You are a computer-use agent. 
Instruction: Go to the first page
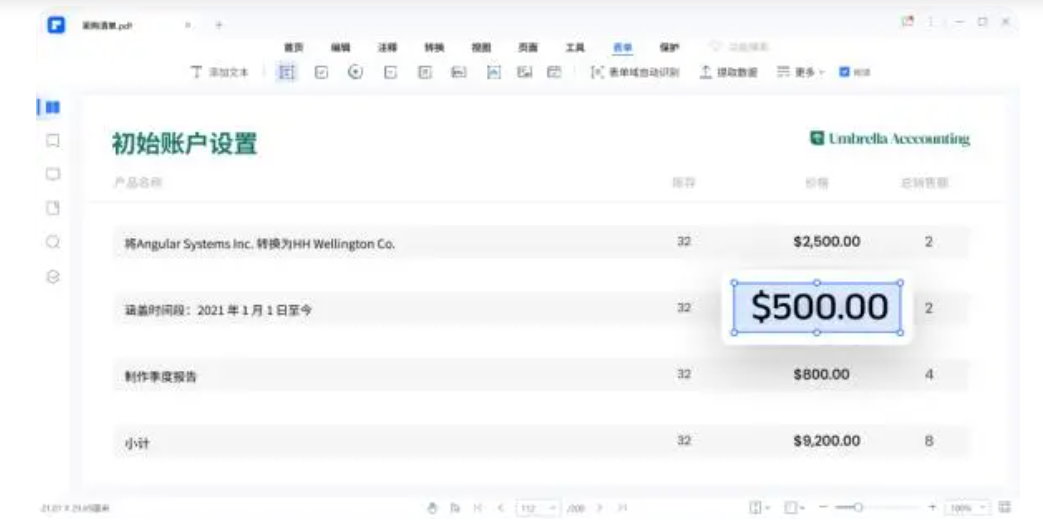(x=478, y=508)
